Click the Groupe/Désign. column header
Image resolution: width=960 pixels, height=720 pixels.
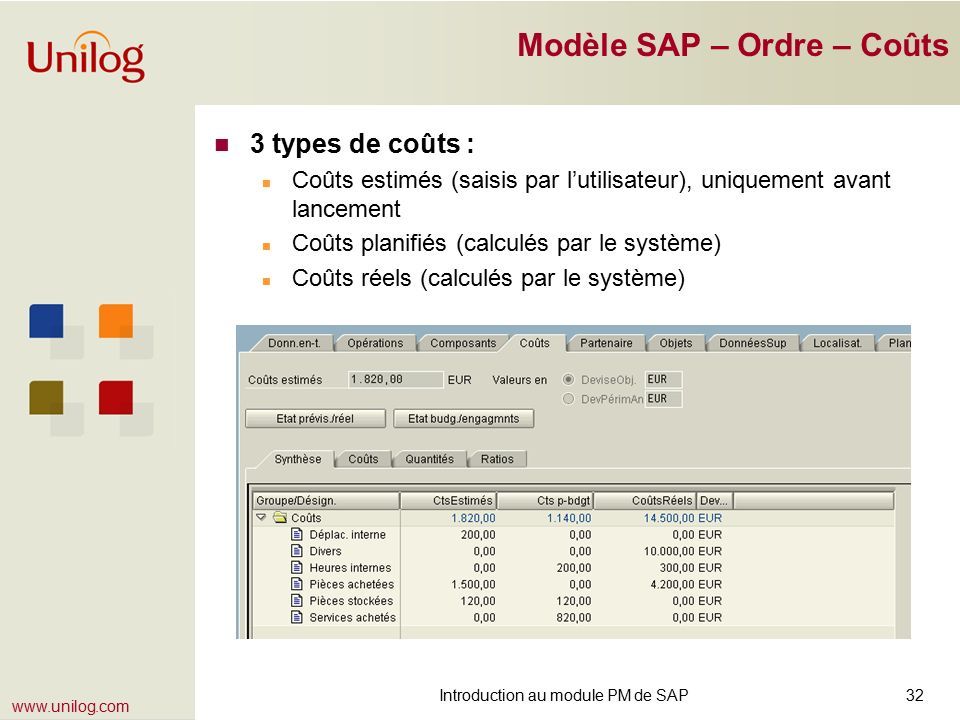(x=326, y=501)
